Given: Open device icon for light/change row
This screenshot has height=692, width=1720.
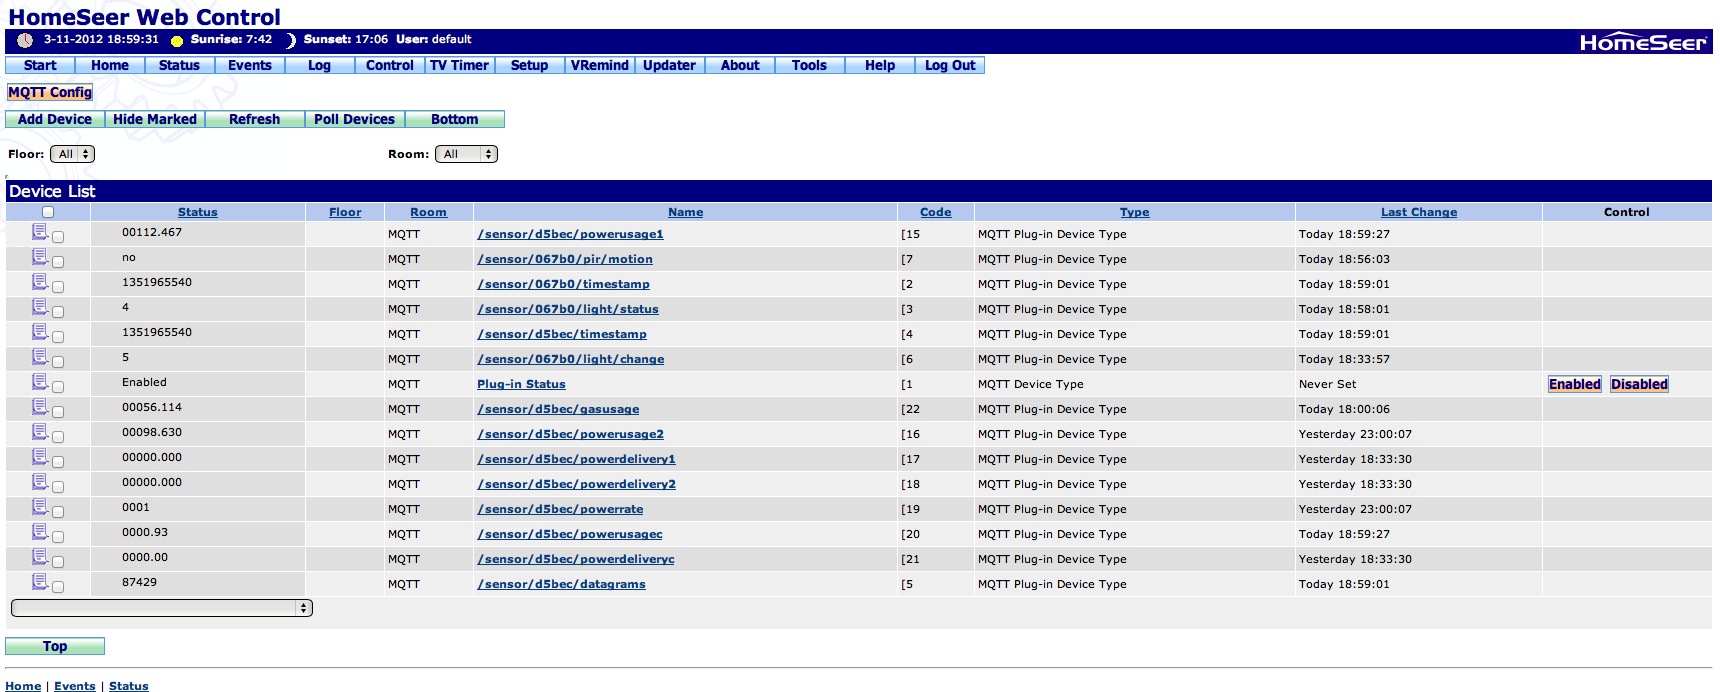Looking at the screenshot, I should click(x=40, y=357).
